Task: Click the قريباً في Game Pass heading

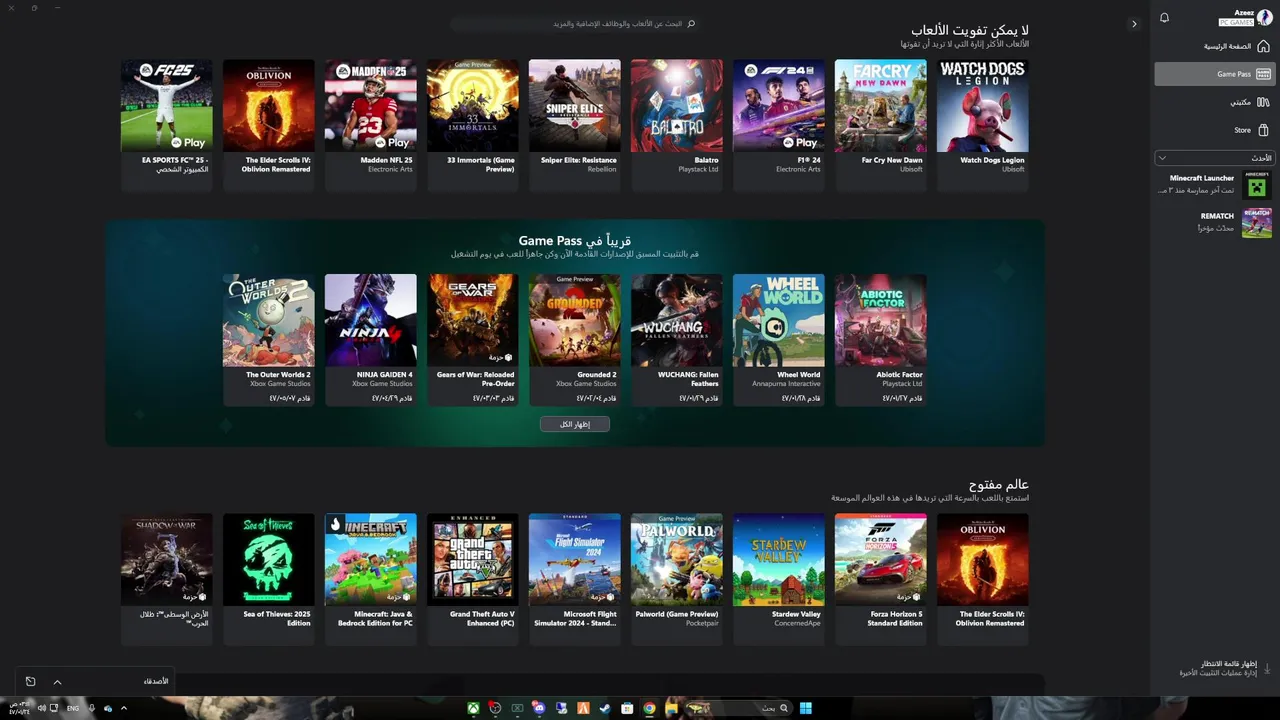Action: click(x=575, y=241)
